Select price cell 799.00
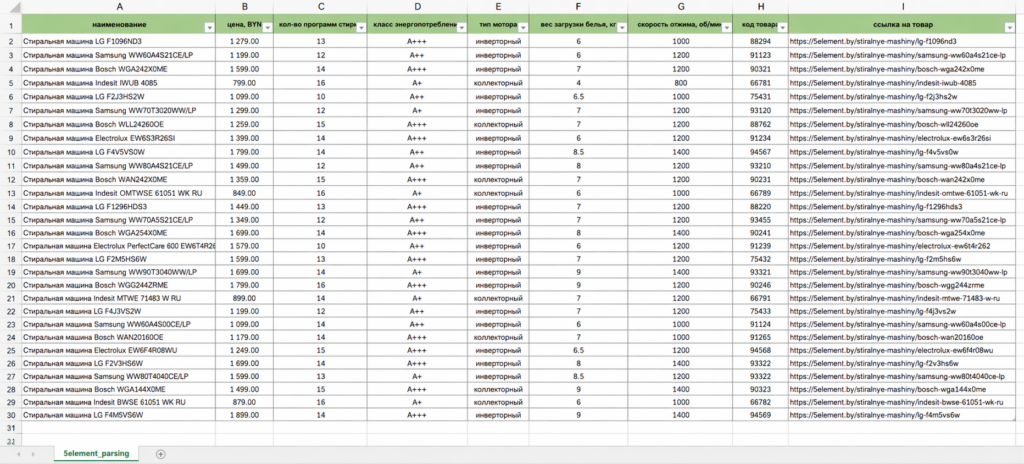1024x464 pixels. point(244,83)
